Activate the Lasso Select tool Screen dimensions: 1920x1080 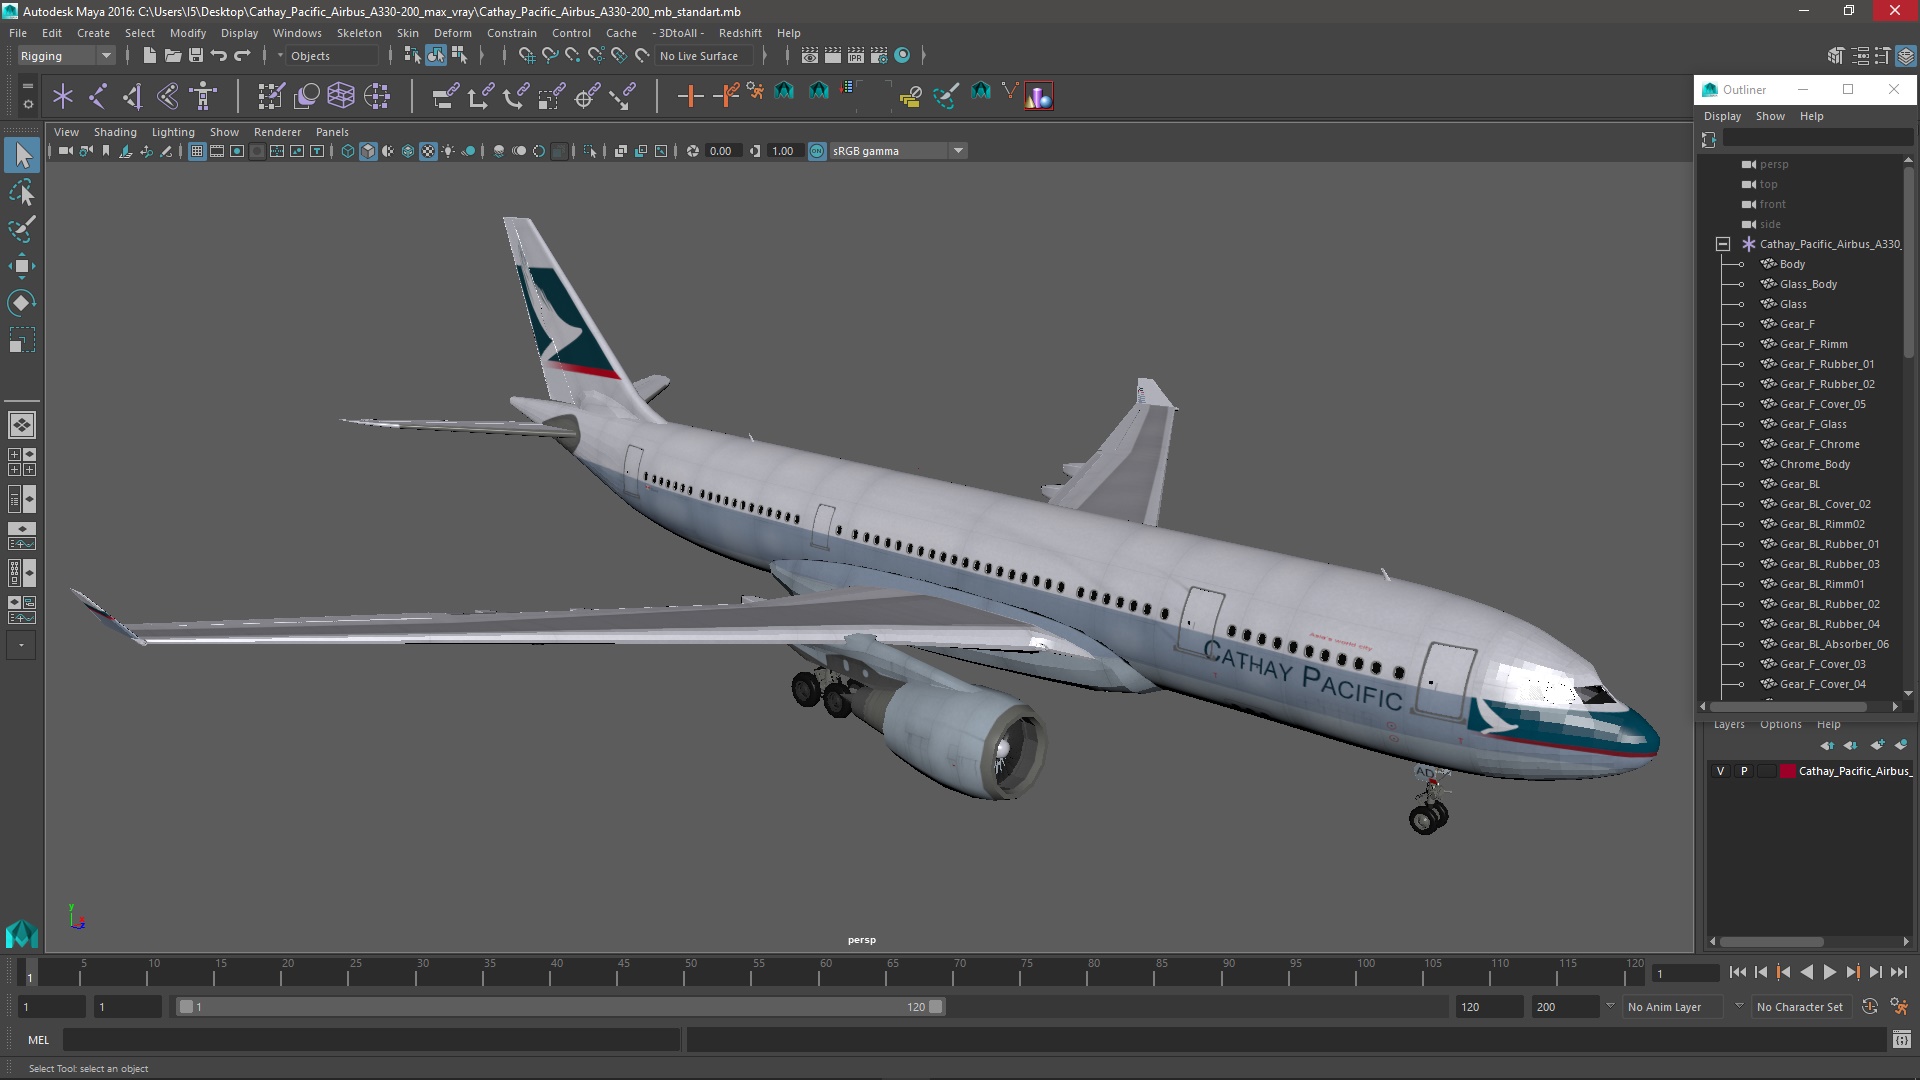click(x=22, y=192)
